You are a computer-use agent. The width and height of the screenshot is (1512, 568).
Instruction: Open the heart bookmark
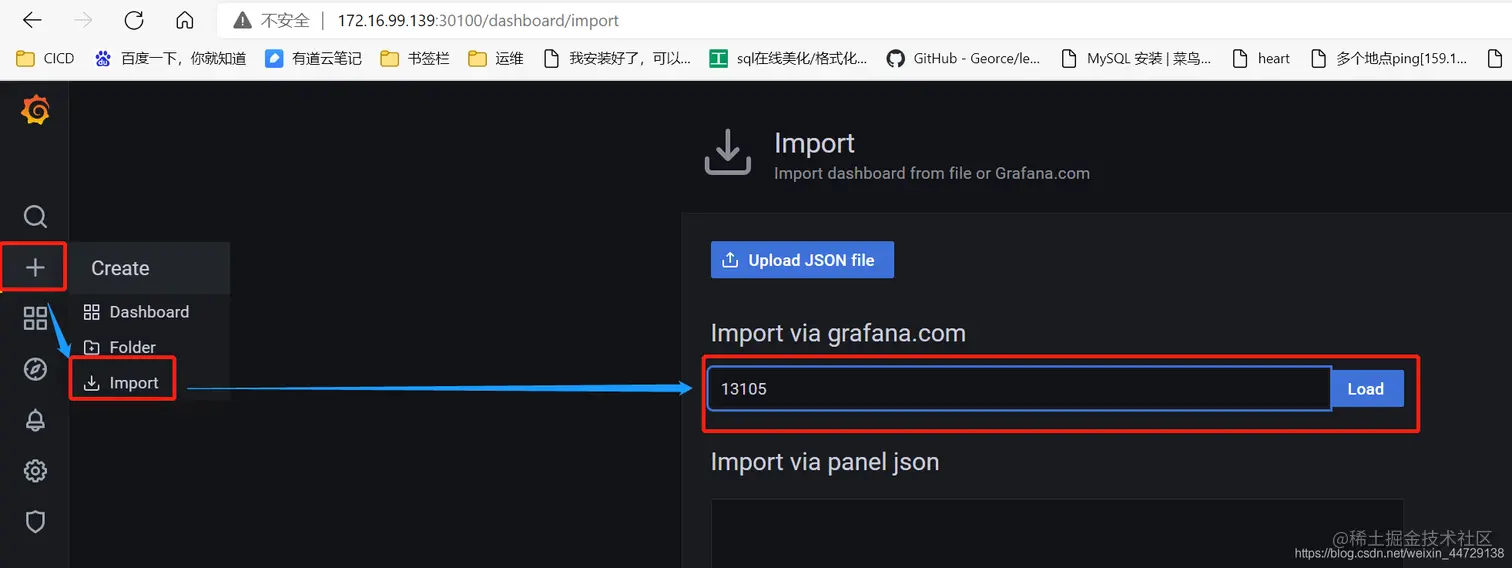[x=1261, y=58]
